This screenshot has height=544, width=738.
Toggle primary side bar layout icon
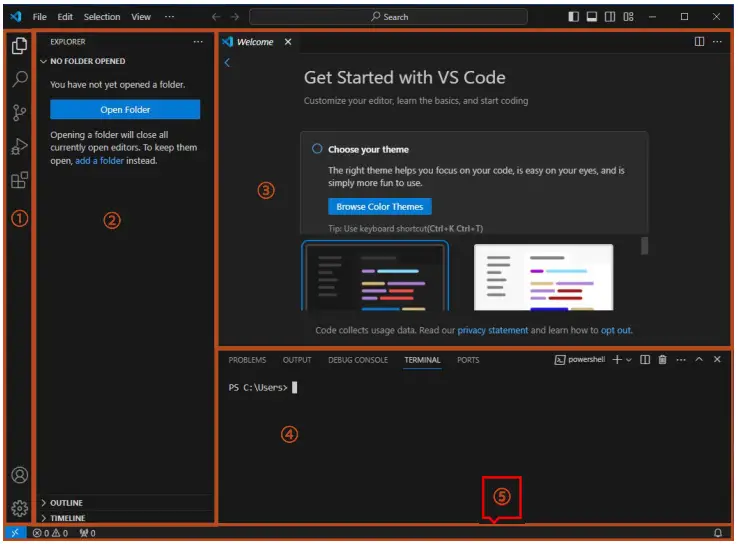[x=573, y=17]
